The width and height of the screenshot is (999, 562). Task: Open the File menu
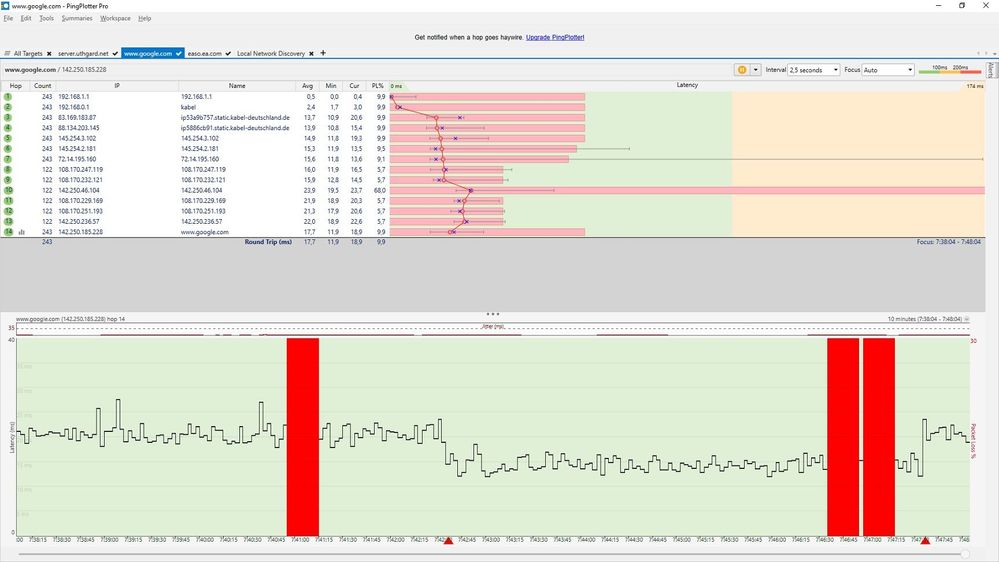(8, 18)
